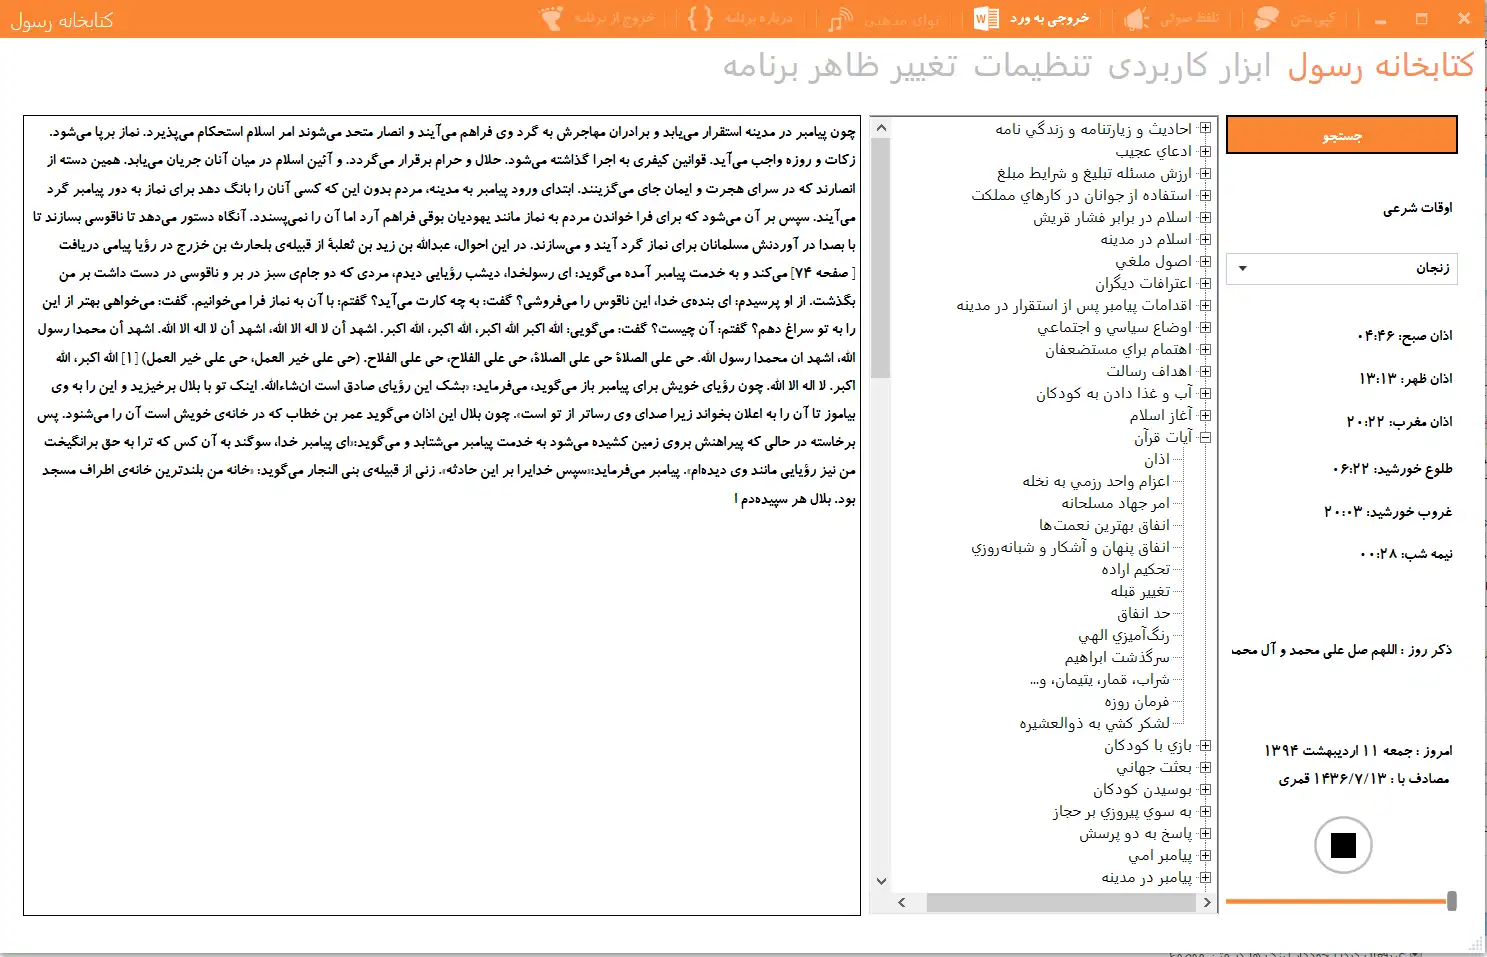Viewport: 1487px width, 957px height.
Task: Select اقدامات پيامبر پس از استقرار در مدينه
Action: (x=1074, y=305)
